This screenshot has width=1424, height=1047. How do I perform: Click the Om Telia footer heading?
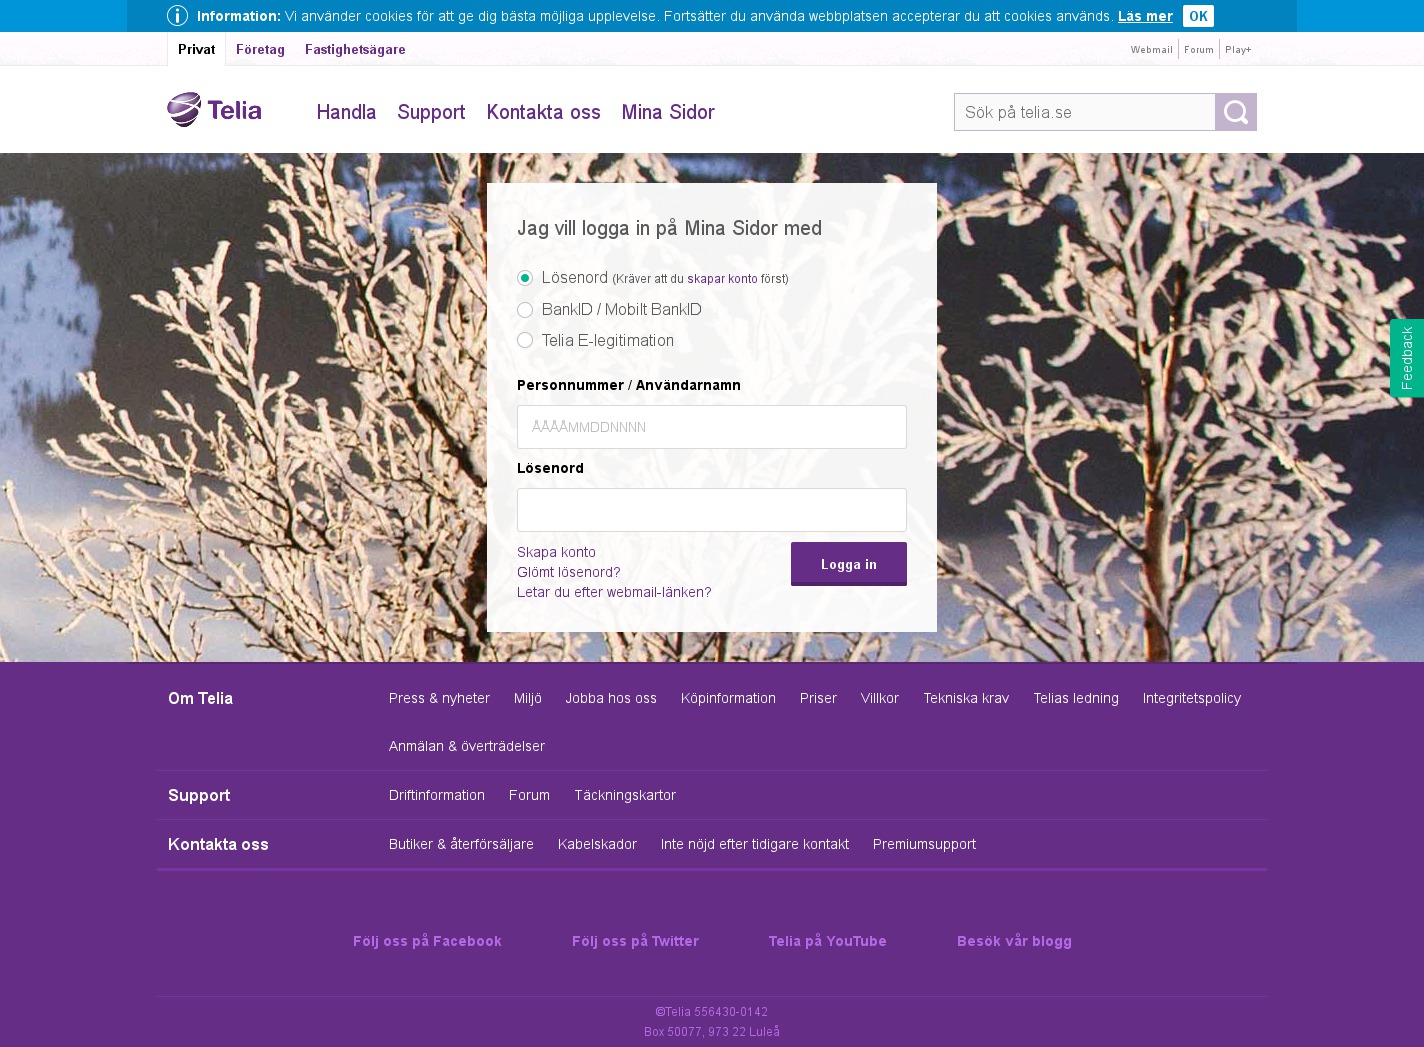[x=200, y=698]
